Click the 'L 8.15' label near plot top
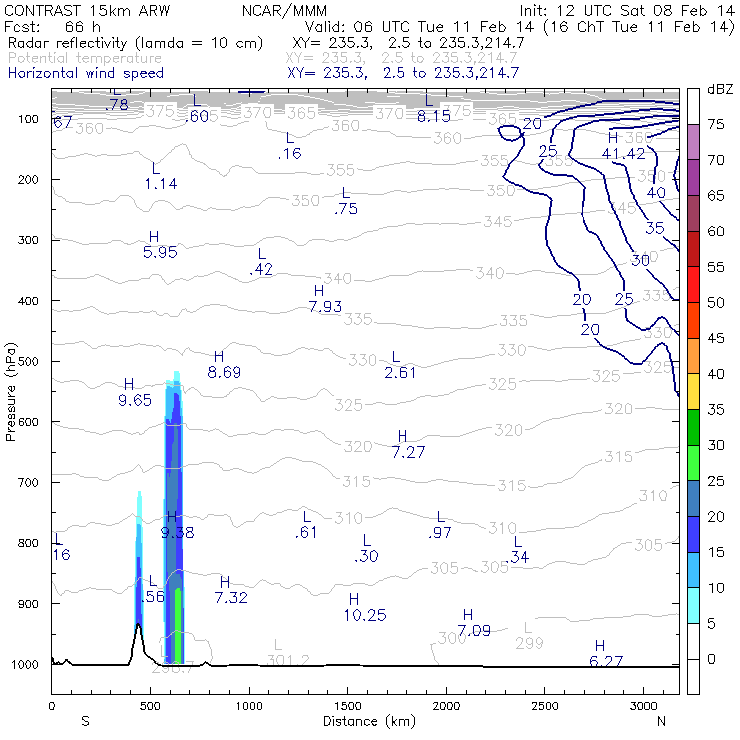This screenshot has height=740, width=740. click(434, 108)
